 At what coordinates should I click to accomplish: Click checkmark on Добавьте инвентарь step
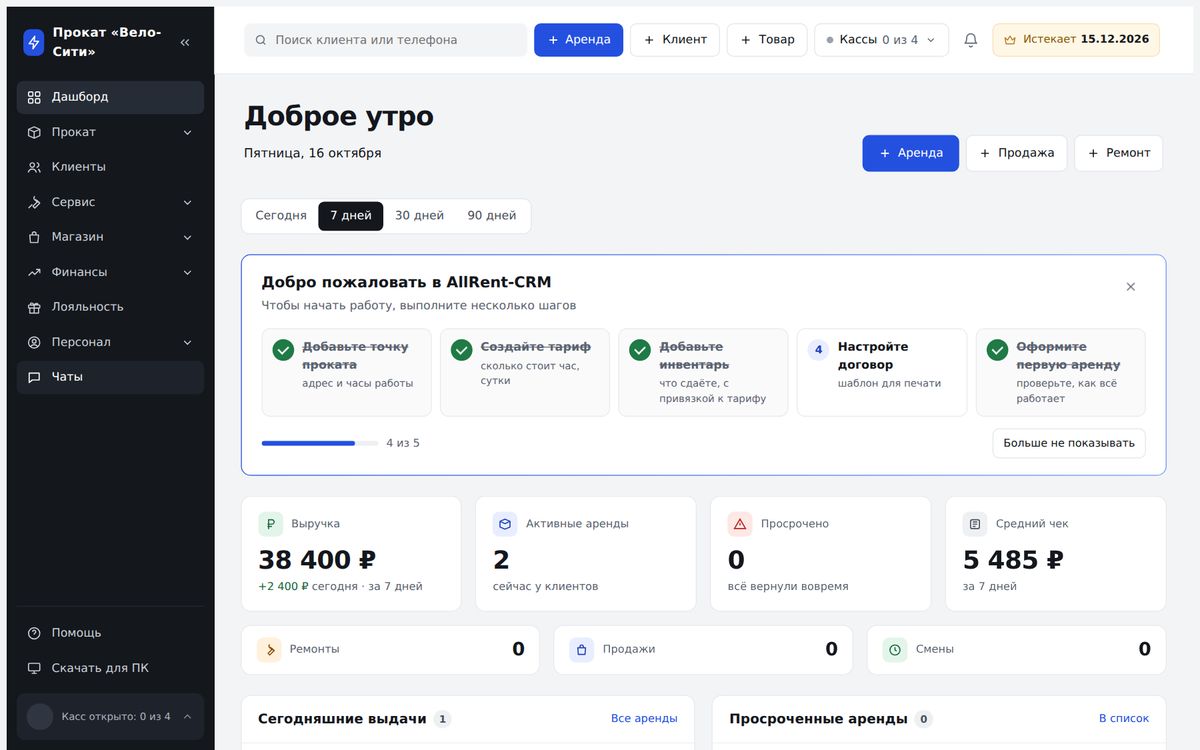click(640, 350)
